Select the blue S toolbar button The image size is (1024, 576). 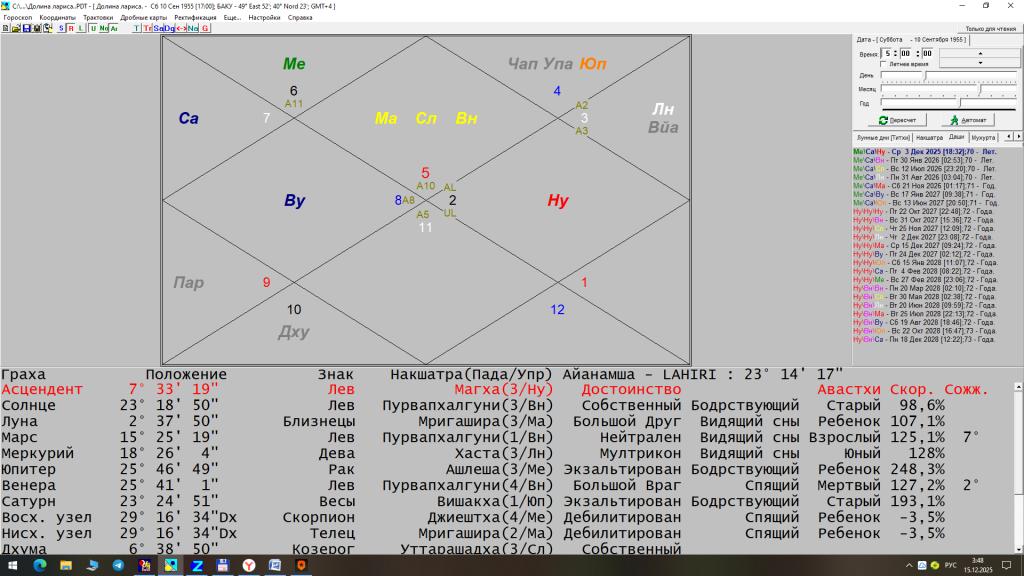pyautogui.click(x=60, y=28)
